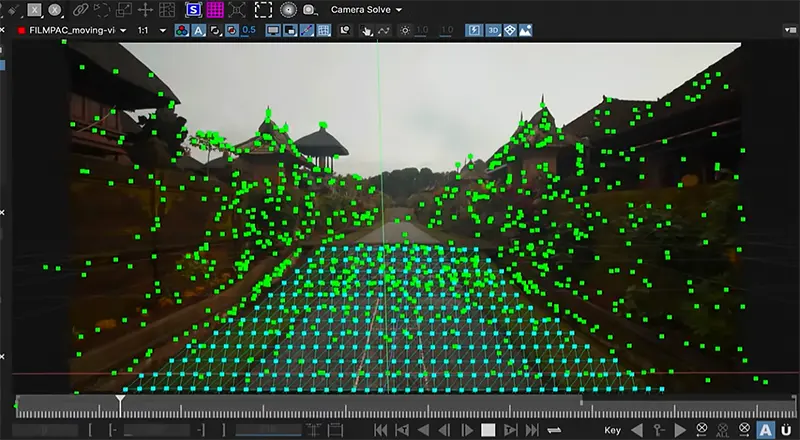Adjust the 0.5 overlay opacity value
Image resolution: width=800 pixels, height=440 pixels.
249,30
